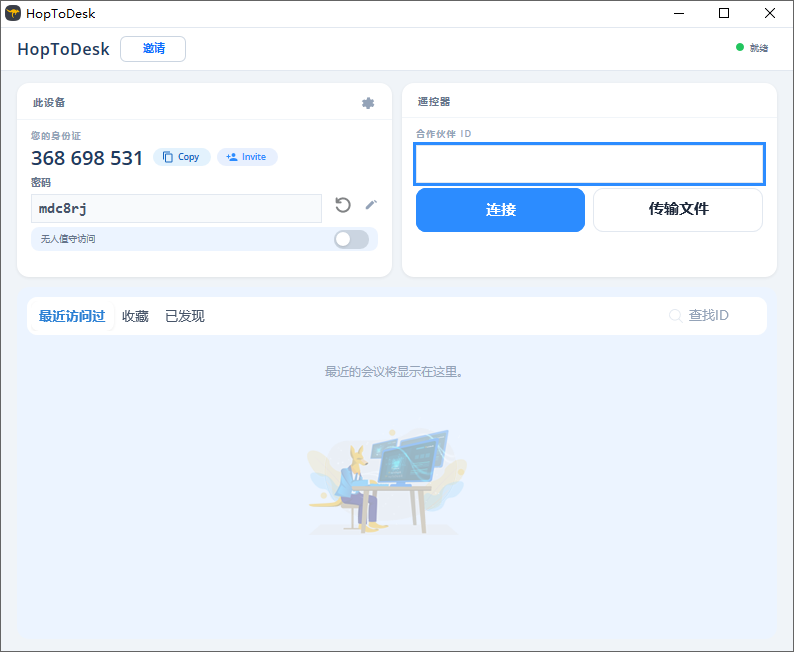This screenshot has height=652, width=794.
Task: Click the 您的身份证 label
Action: tap(56, 136)
